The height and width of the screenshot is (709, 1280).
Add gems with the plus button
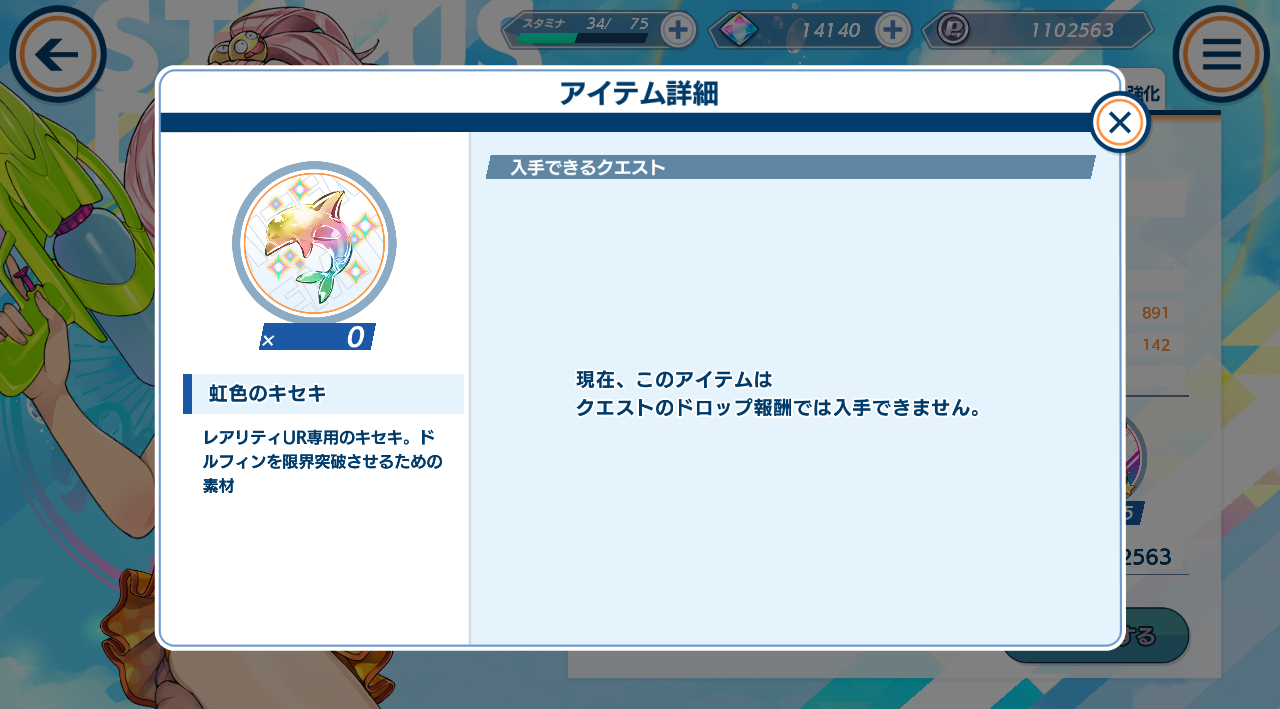pyautogui.click(x=892, y=30)
